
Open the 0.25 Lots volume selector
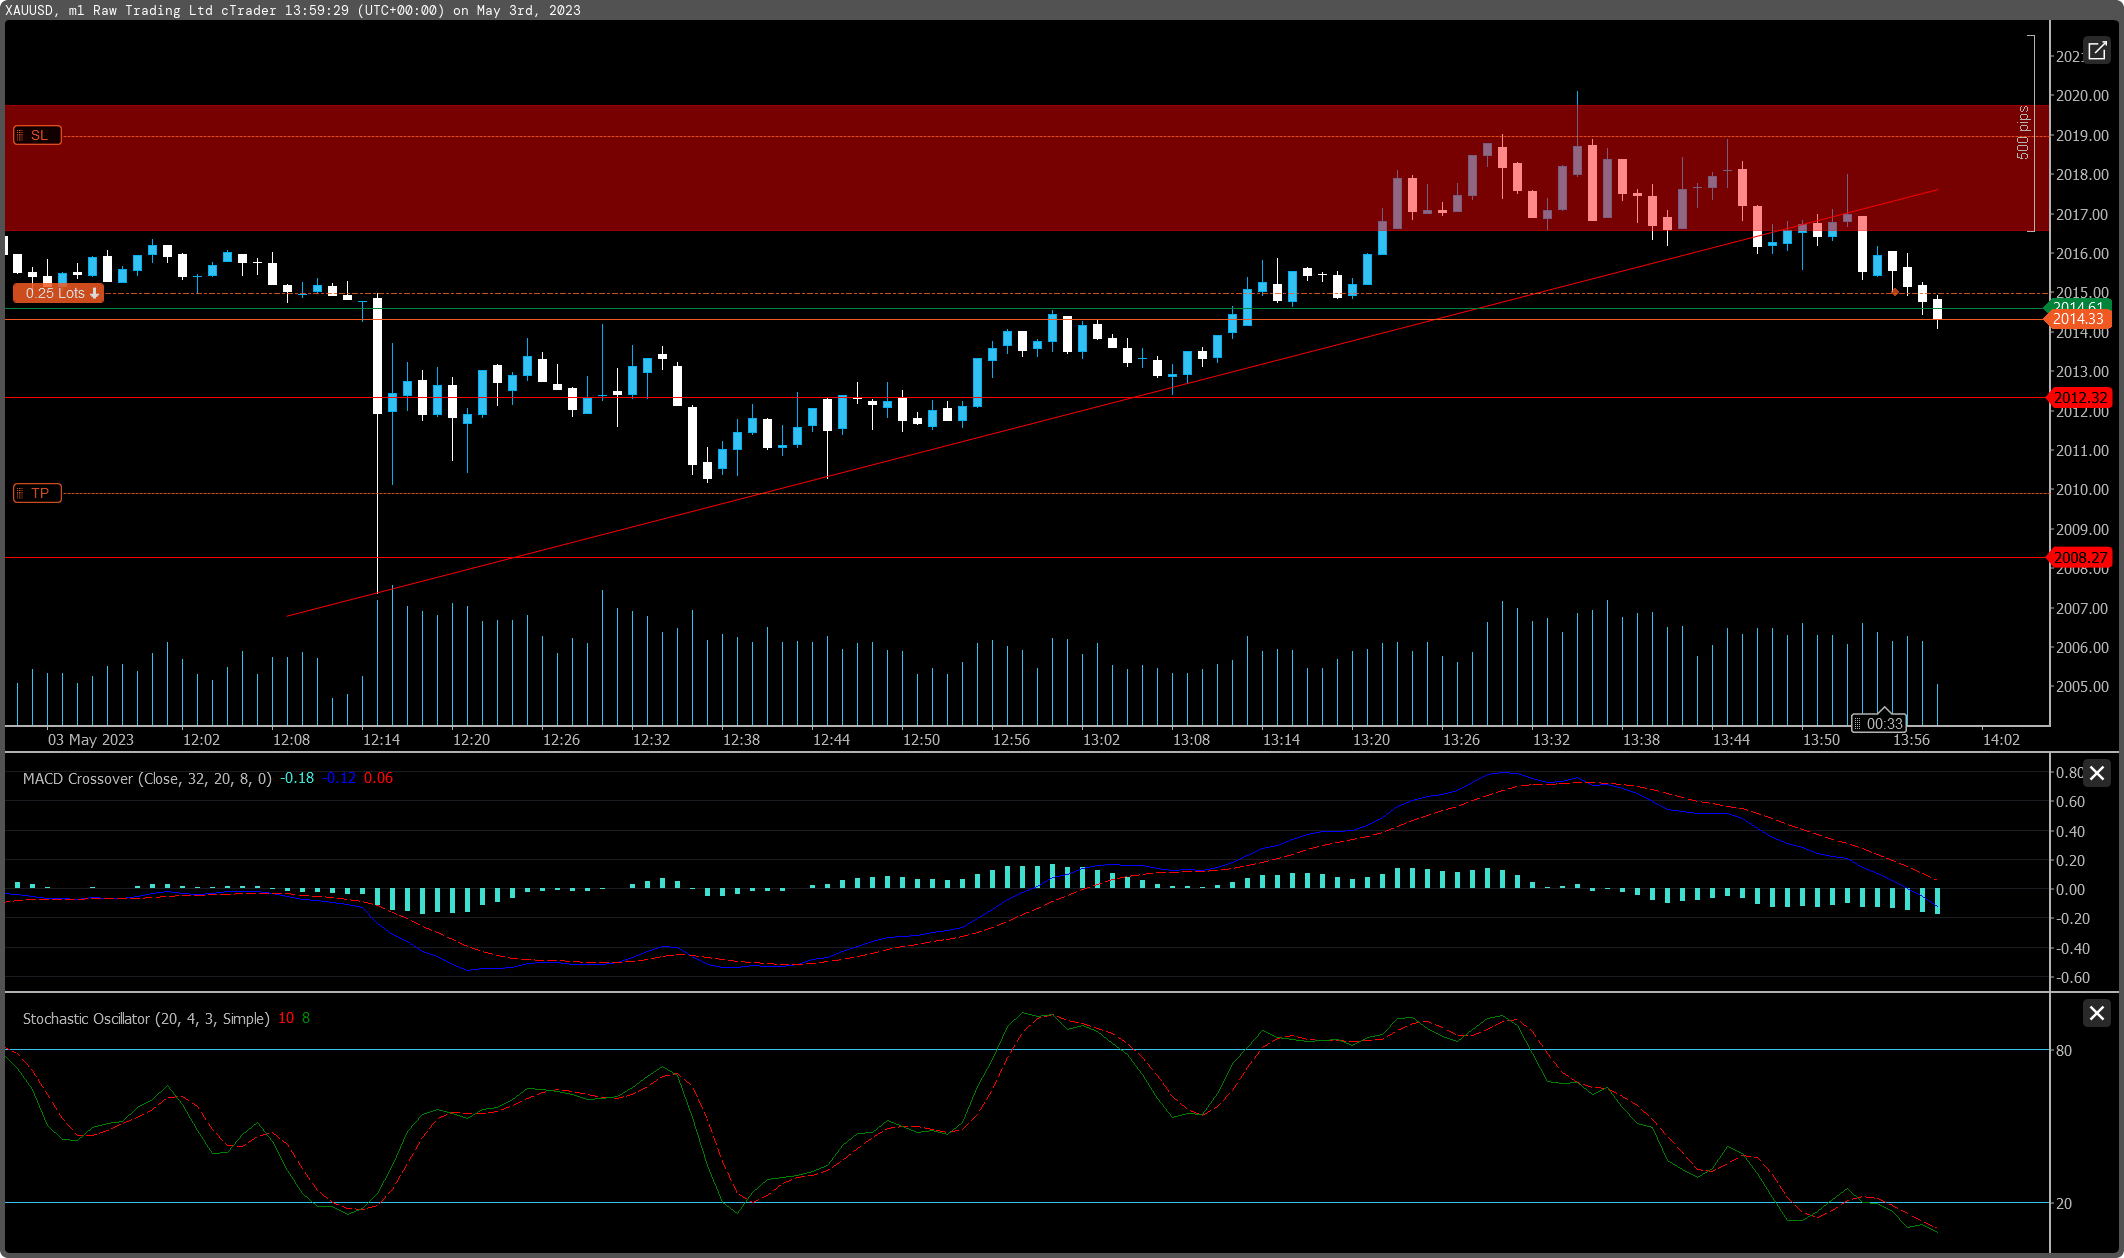55,293
